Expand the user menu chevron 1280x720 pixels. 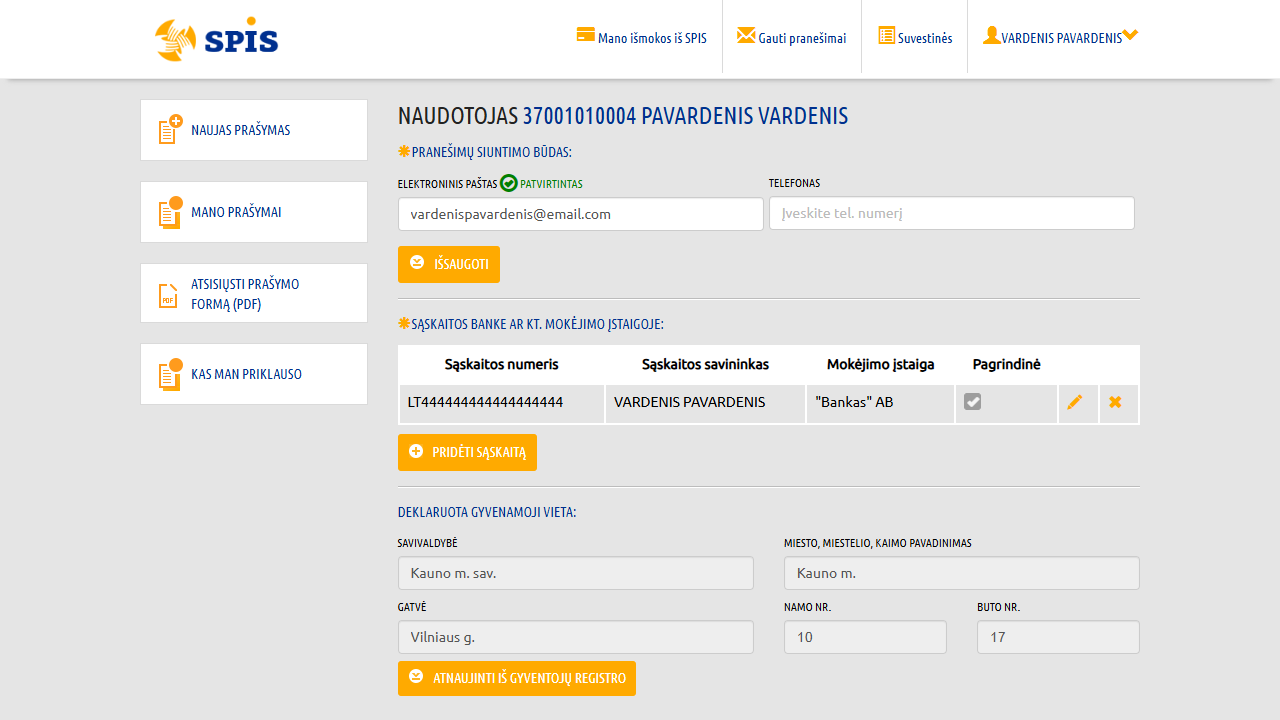tap(1130, 35)
